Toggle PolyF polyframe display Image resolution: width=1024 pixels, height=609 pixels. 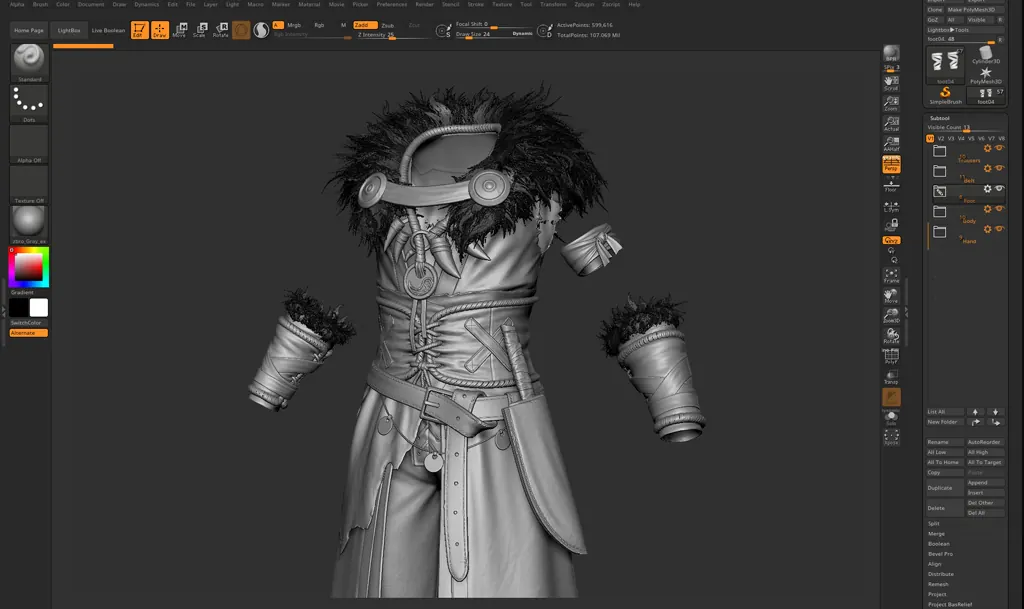click(891, 356)
